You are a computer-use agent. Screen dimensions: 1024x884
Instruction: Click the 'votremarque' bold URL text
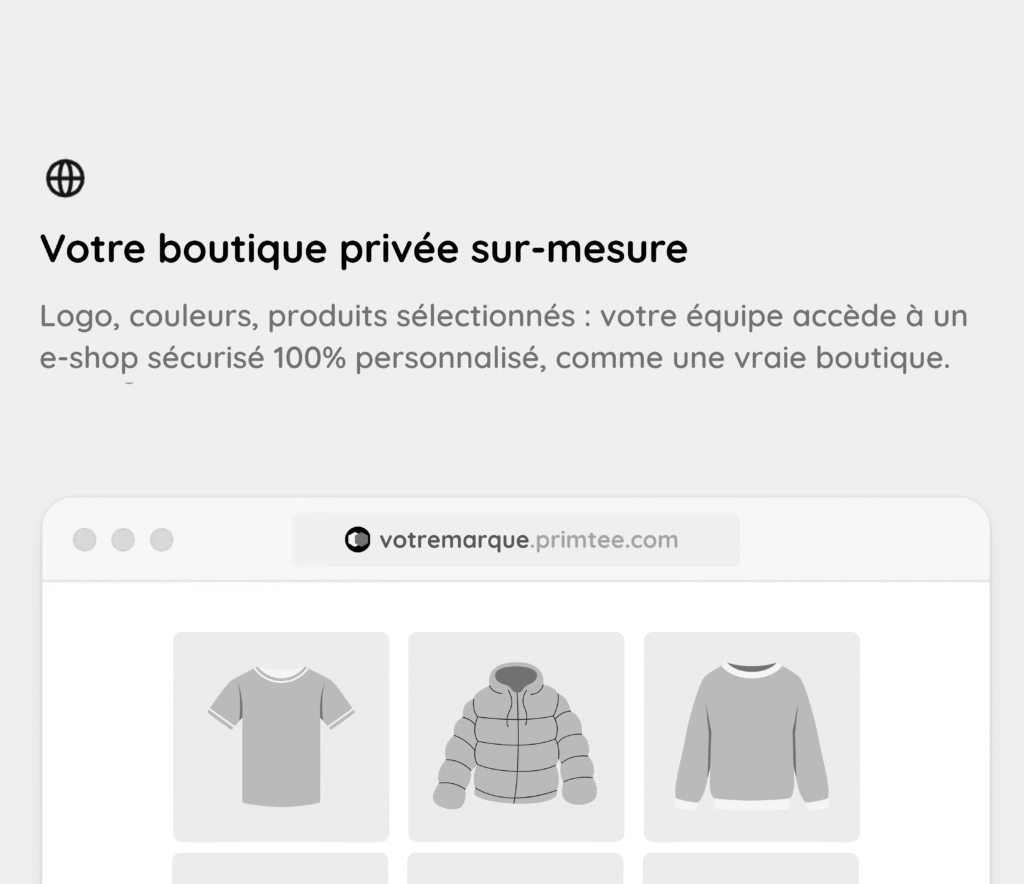coord(454,541)
